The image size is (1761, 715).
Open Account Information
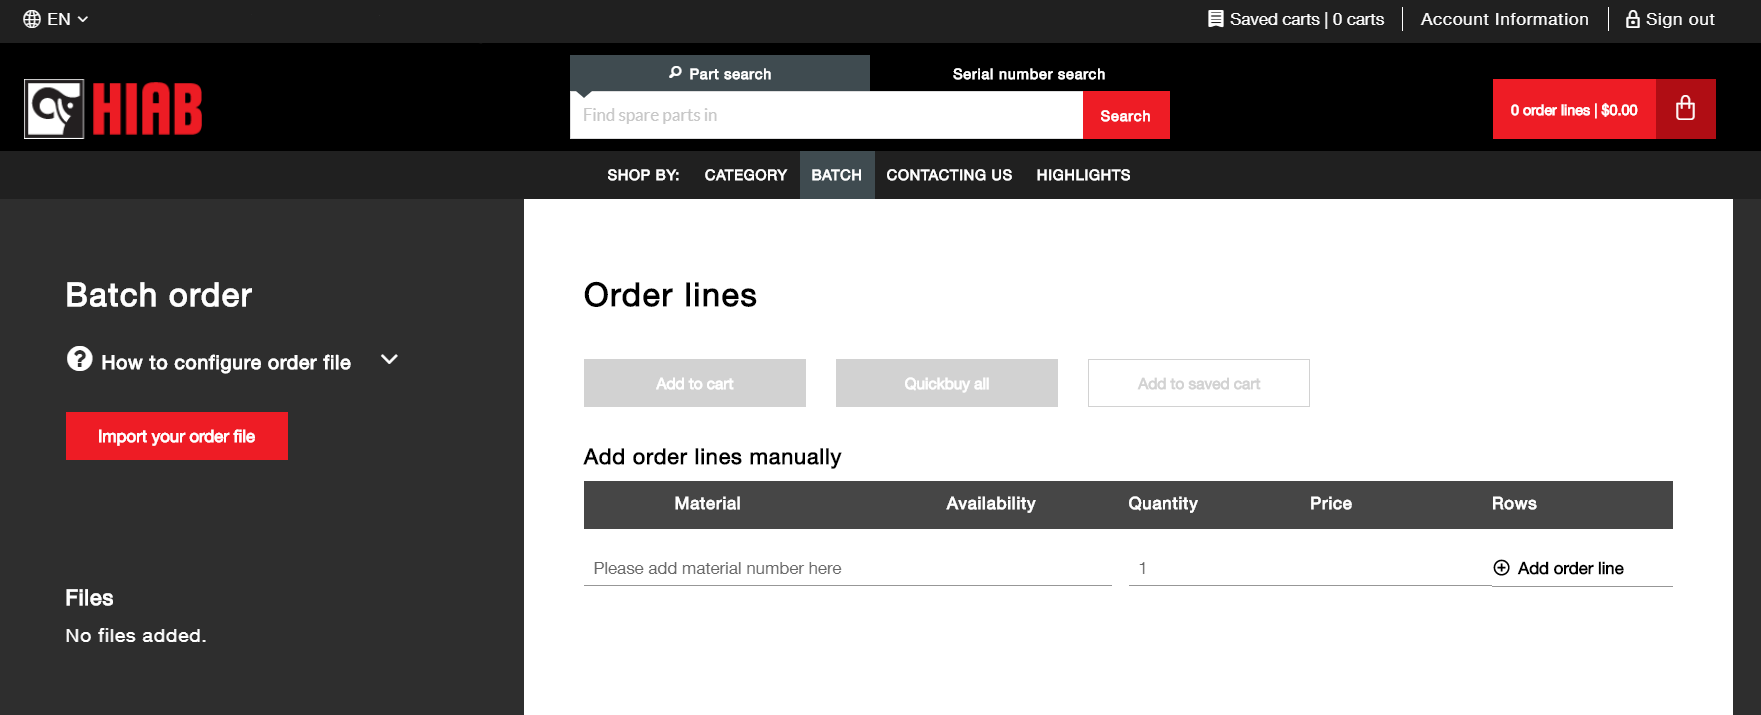[1504, 19]
